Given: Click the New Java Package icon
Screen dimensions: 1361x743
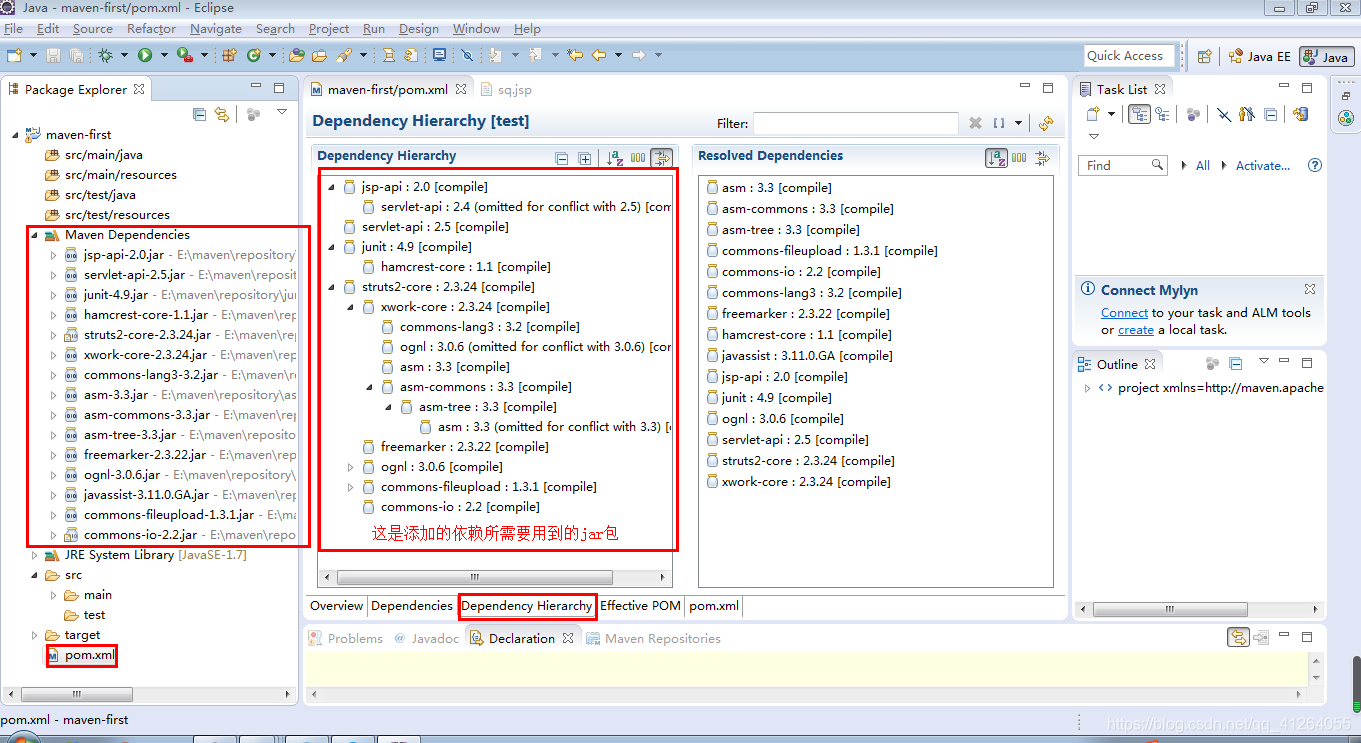Looking at the screenshot, I should click(x=229, y=55).
